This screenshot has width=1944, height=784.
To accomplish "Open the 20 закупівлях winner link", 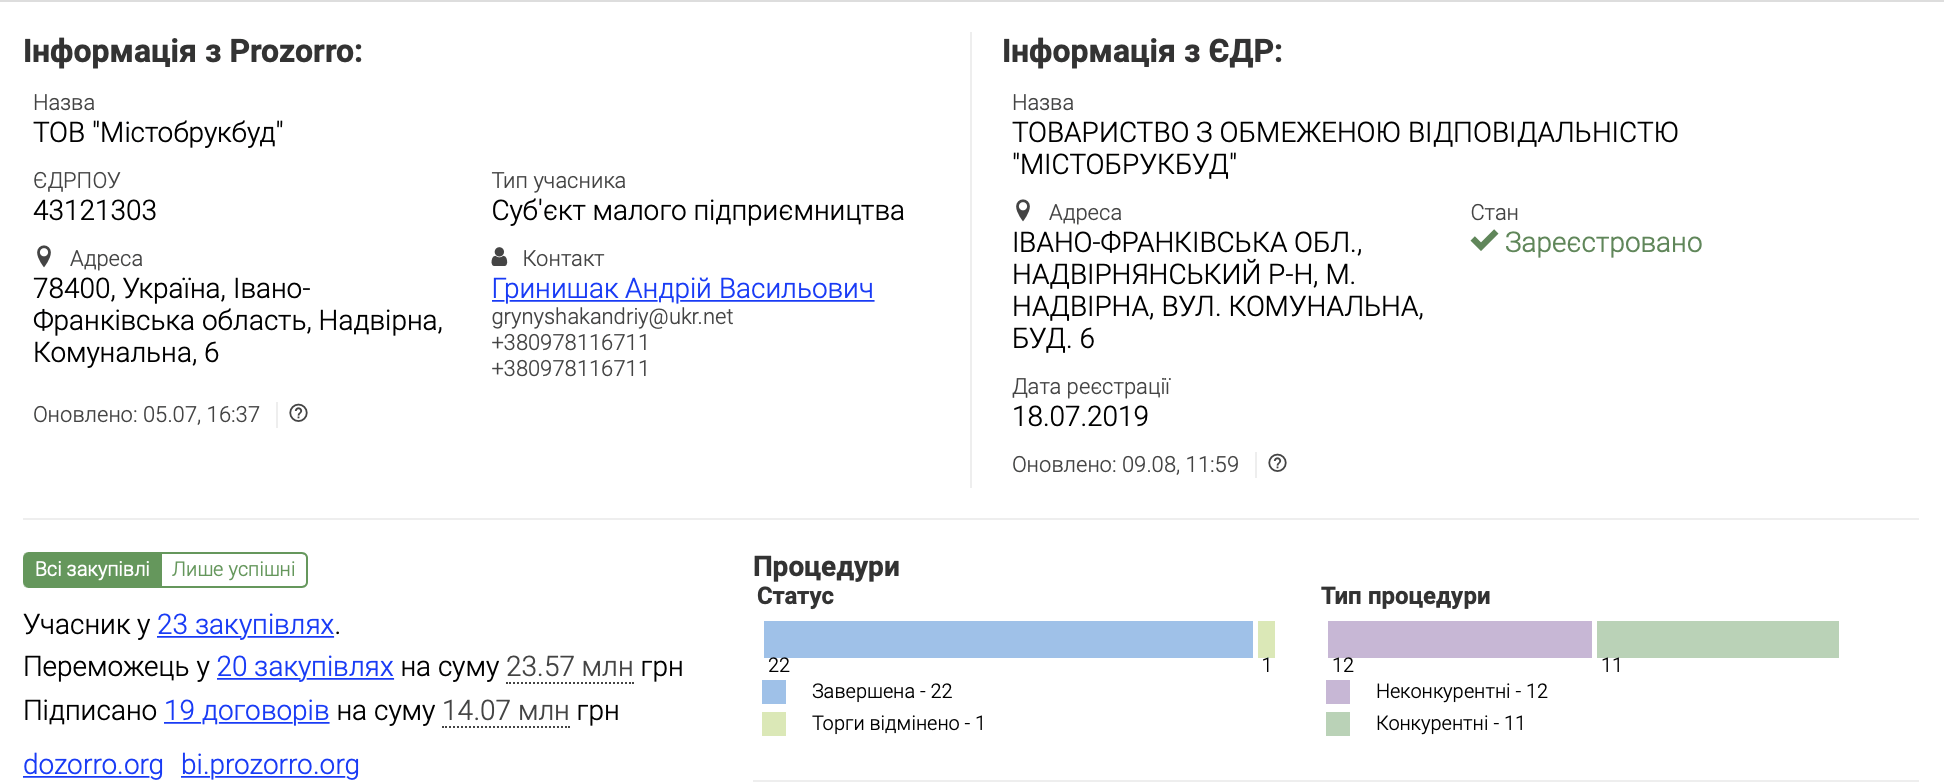I will tap(305, 666).
